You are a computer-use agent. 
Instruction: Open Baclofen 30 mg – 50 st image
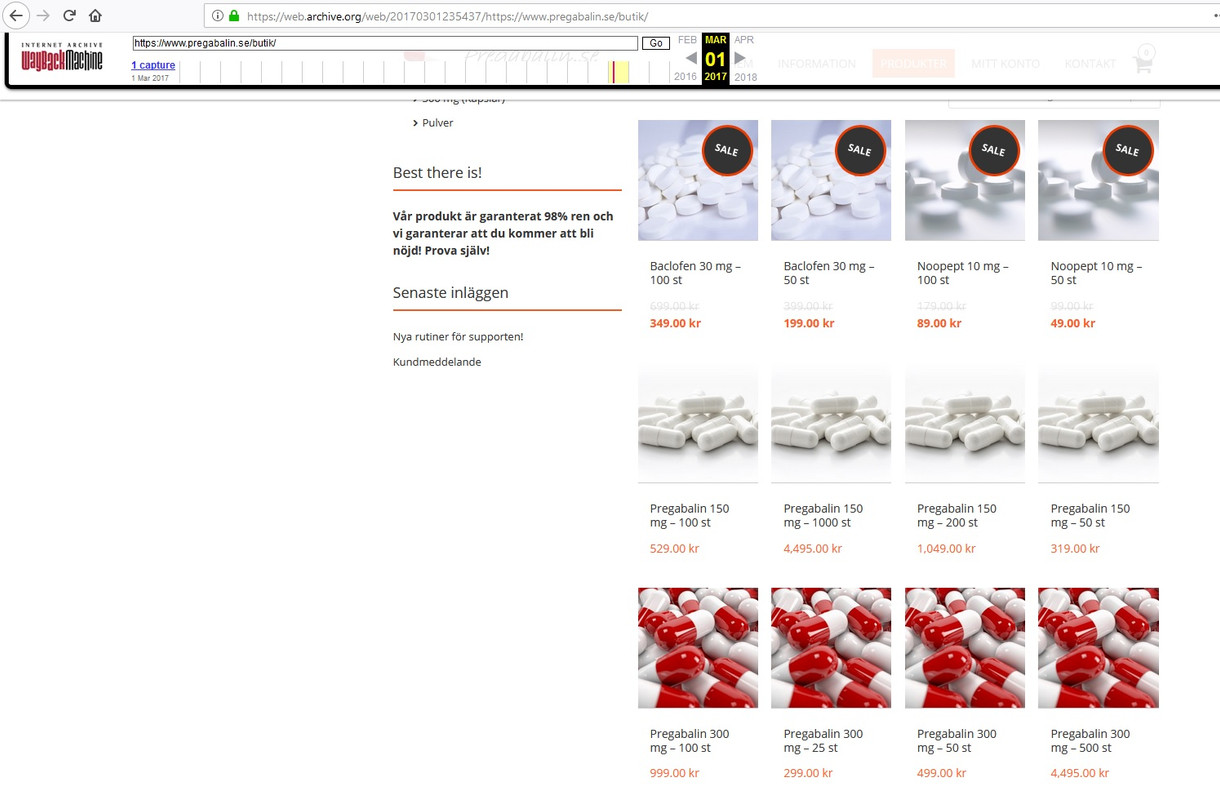pos(831,180)
